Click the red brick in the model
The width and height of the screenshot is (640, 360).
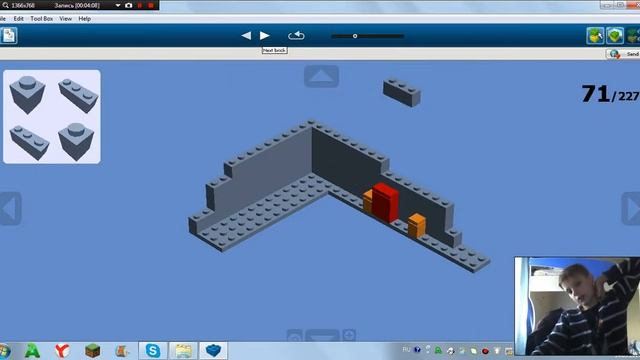tap(385, 202)
